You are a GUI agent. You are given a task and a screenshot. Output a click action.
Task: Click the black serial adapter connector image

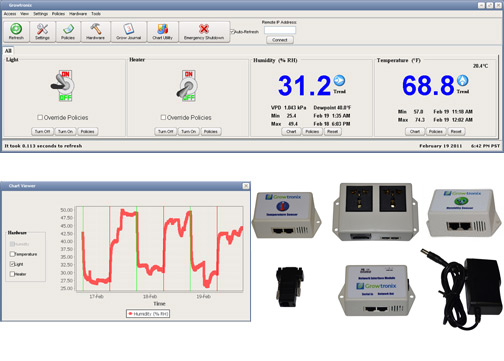pos(289,287)
